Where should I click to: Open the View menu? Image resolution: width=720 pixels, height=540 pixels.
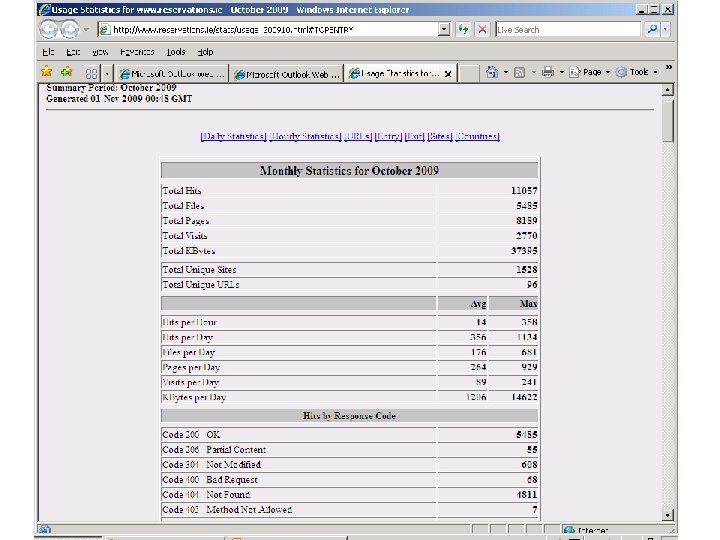tap(100, 52)
